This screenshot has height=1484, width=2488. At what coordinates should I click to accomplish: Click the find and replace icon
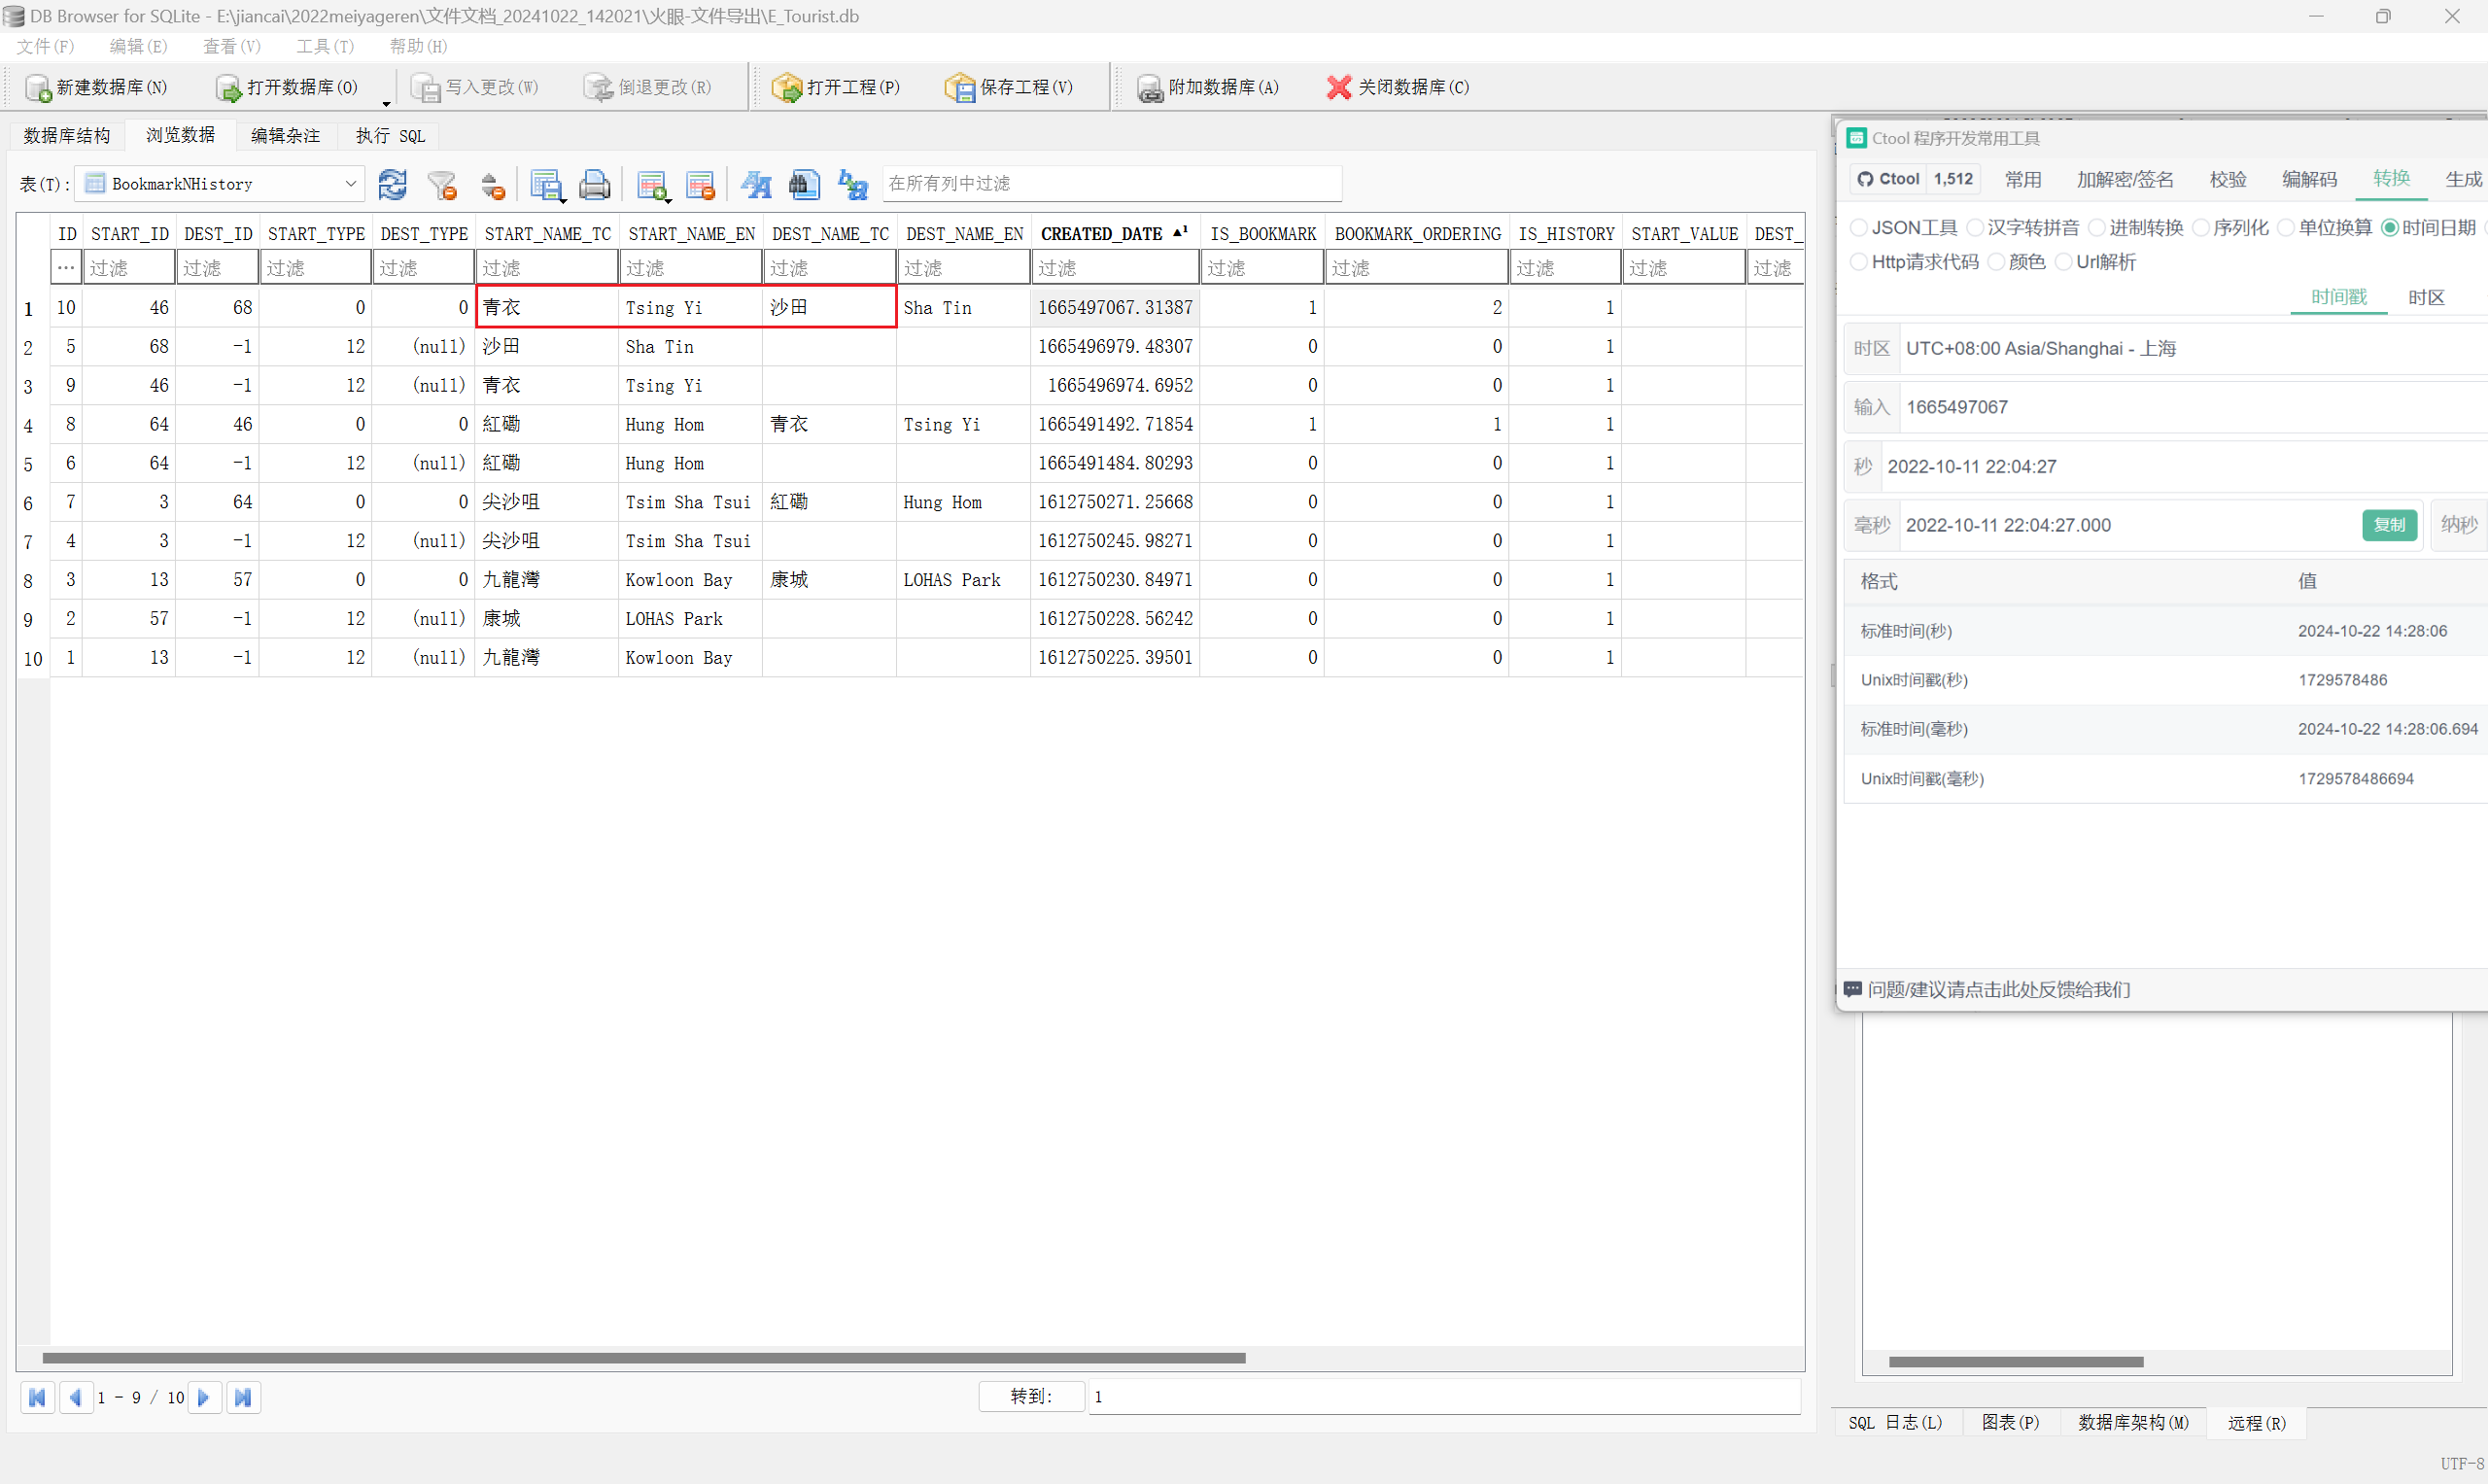pyautogui.click(x=853, y=184)
